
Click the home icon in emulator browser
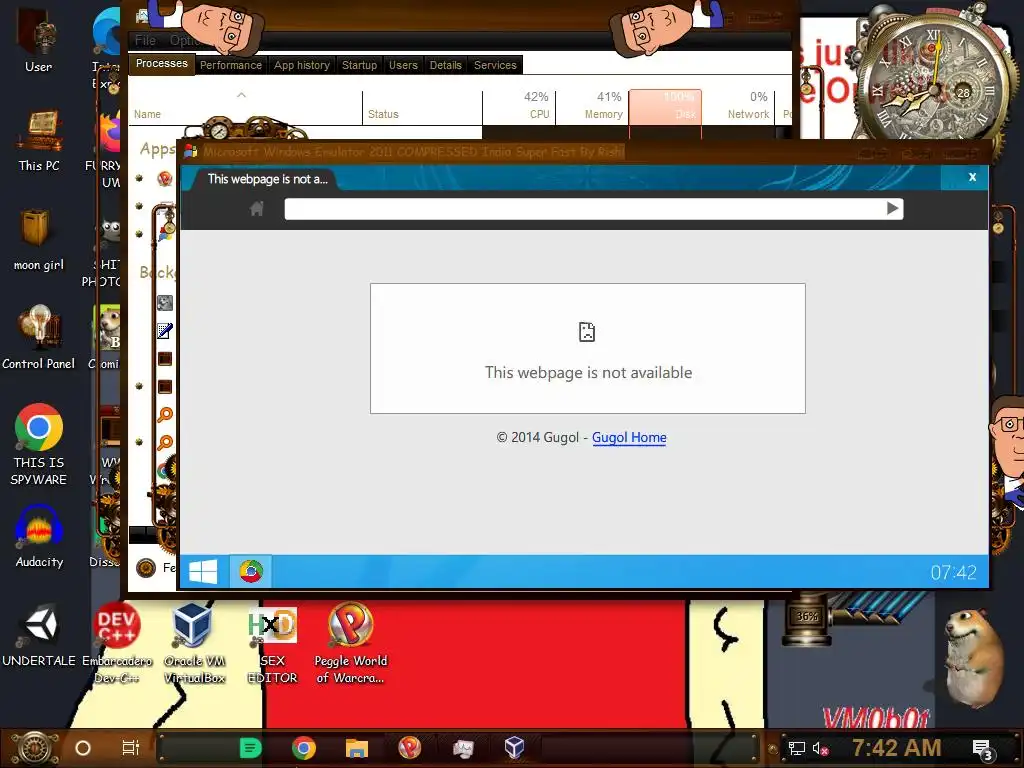257,209
